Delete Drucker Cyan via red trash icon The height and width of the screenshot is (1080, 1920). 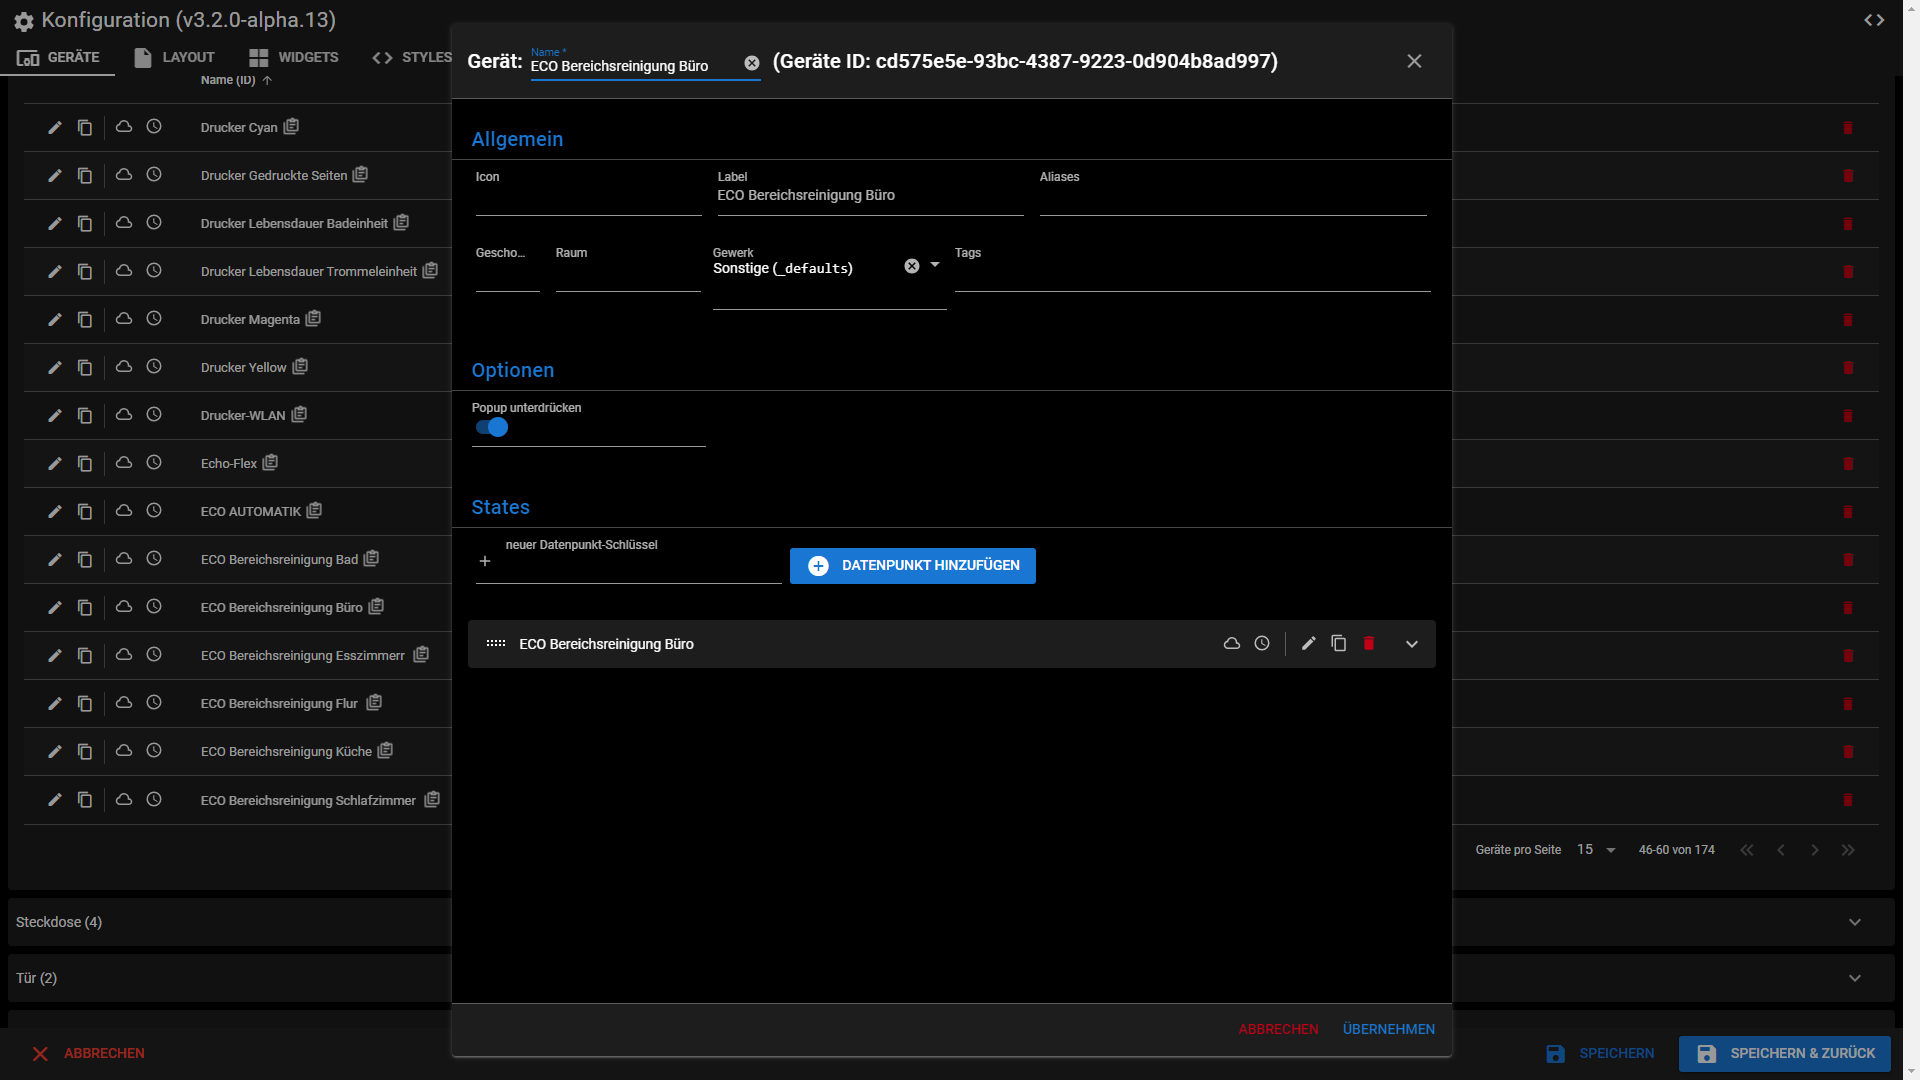click(1848, 127)
